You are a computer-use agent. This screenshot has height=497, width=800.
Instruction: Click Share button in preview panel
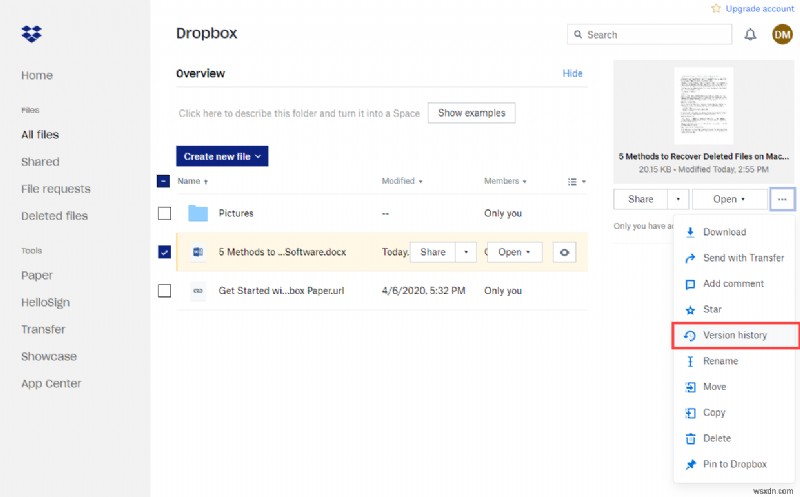(x=640, y=200)
